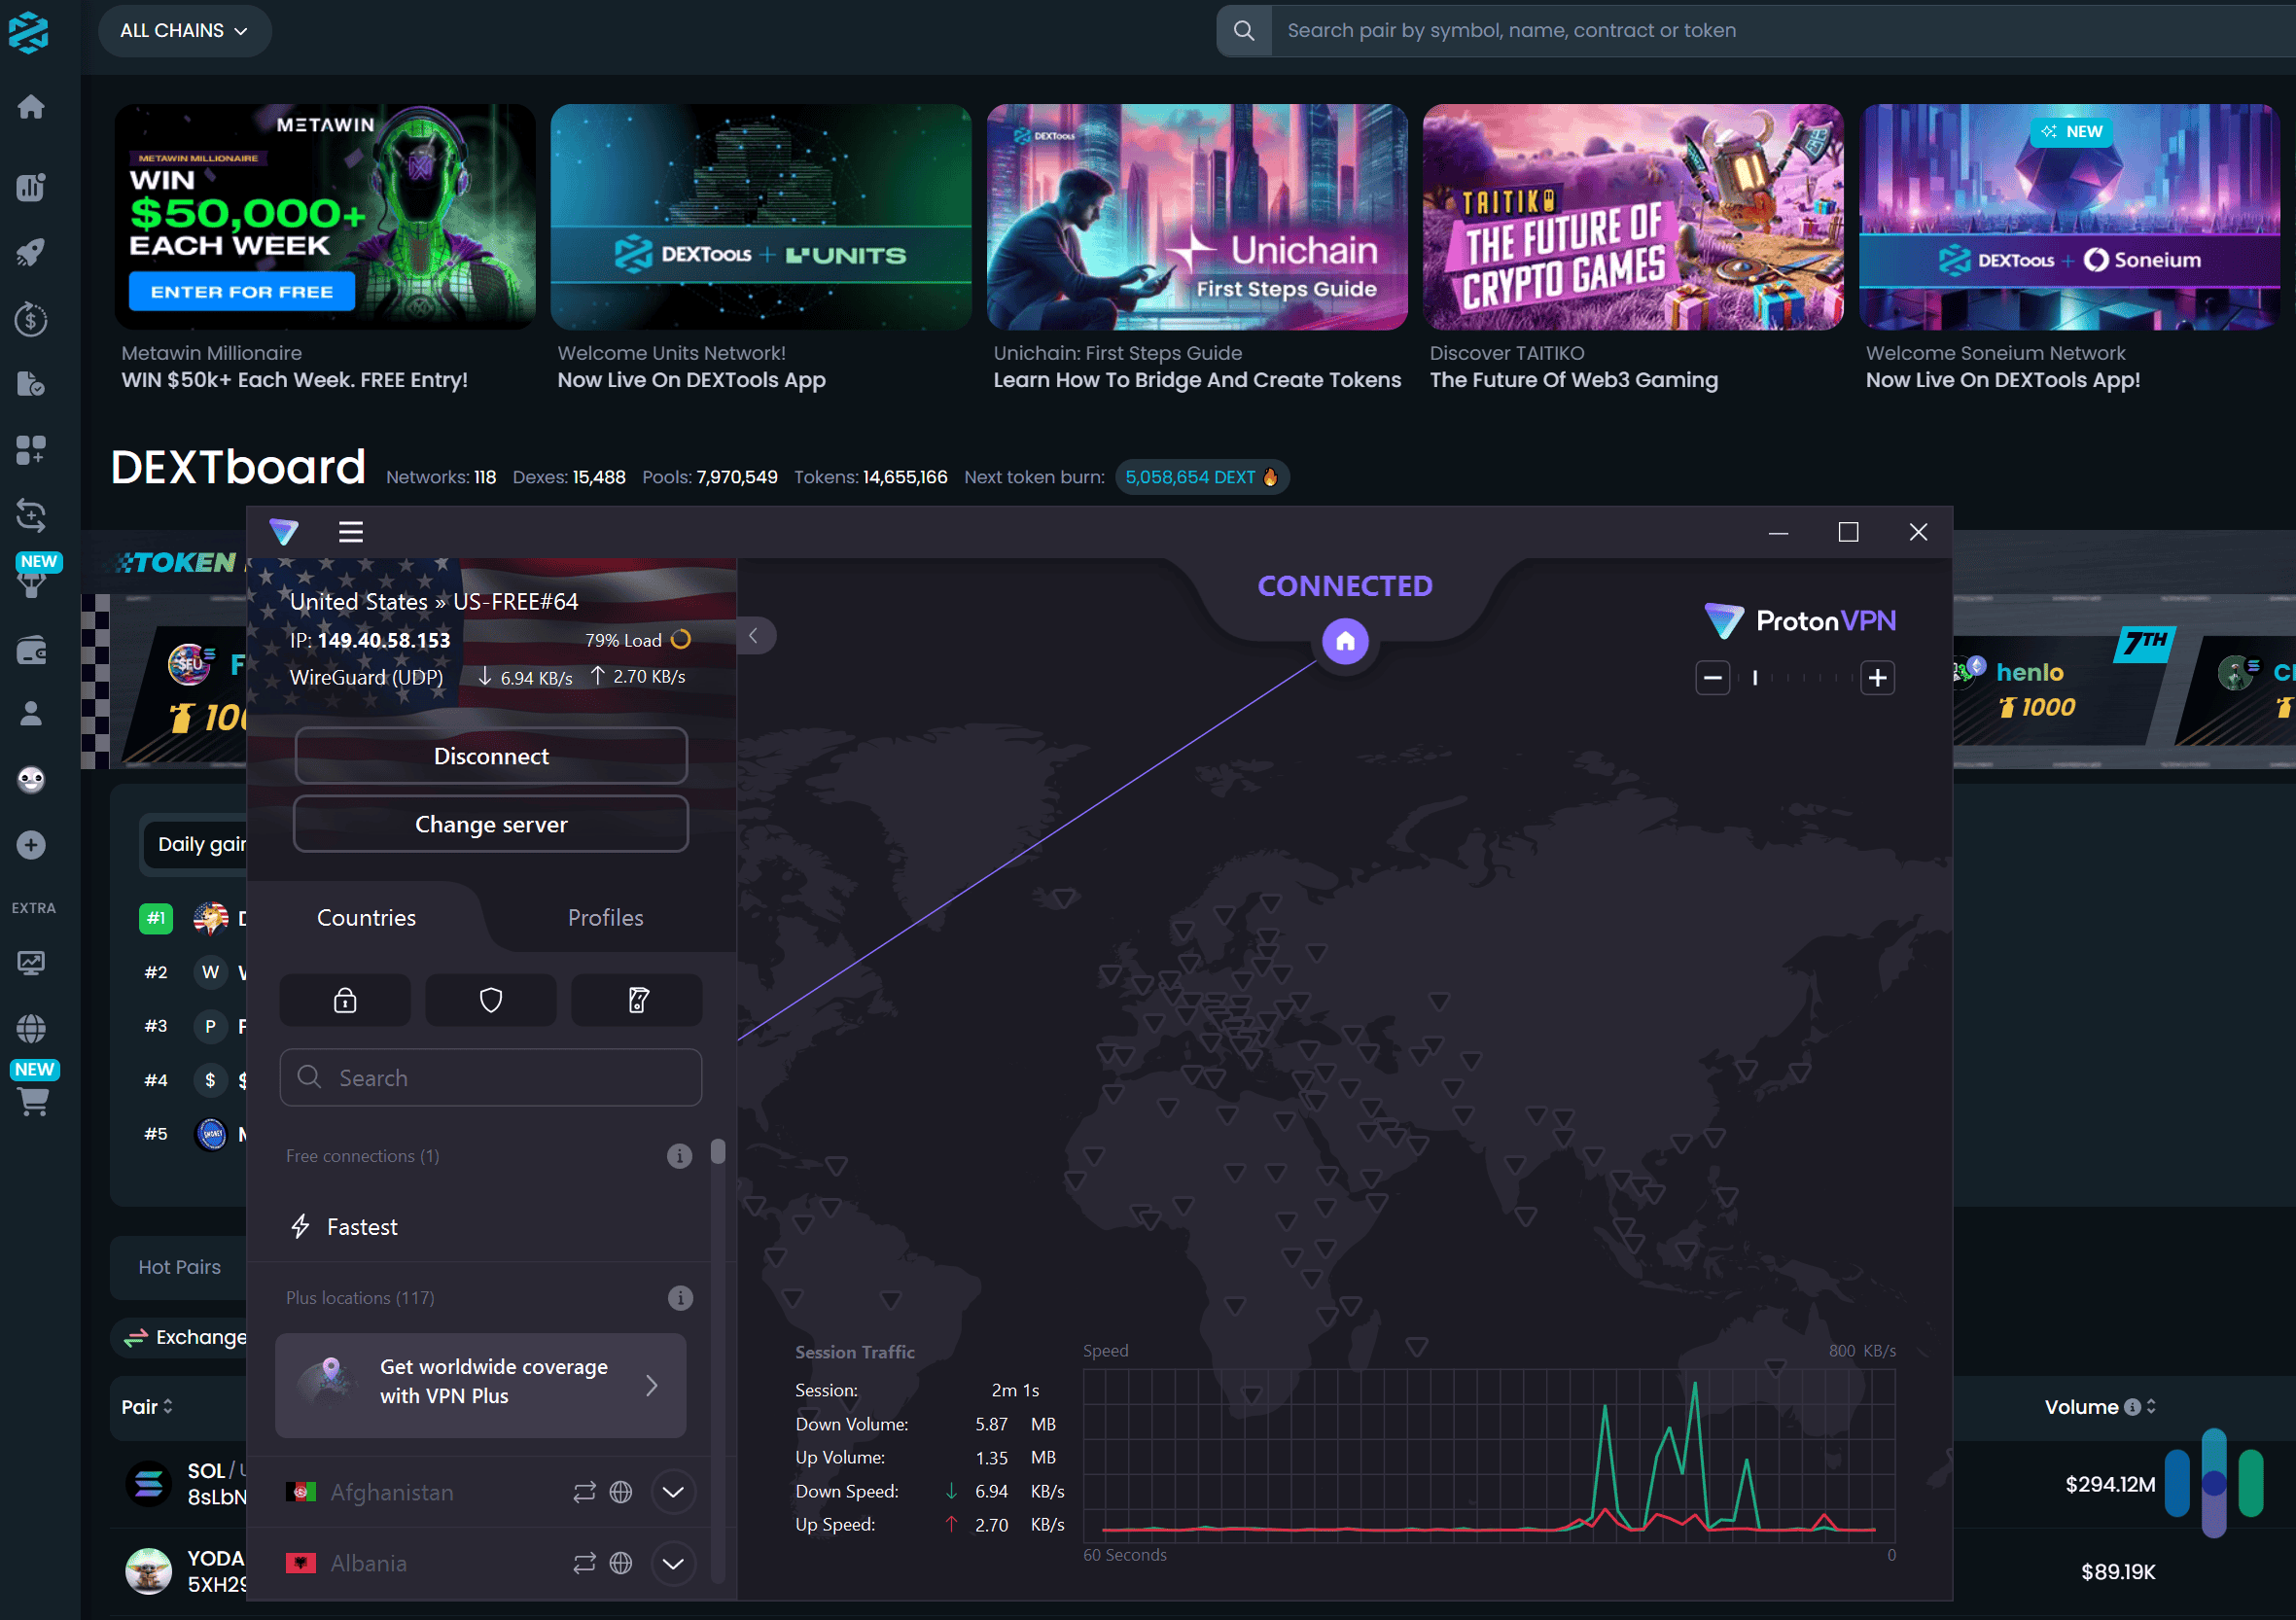Click the ProtonVPN hamburger menu icon
Image resolution: width=2296 pixels, height=1620 pixels.
(350, 531)
